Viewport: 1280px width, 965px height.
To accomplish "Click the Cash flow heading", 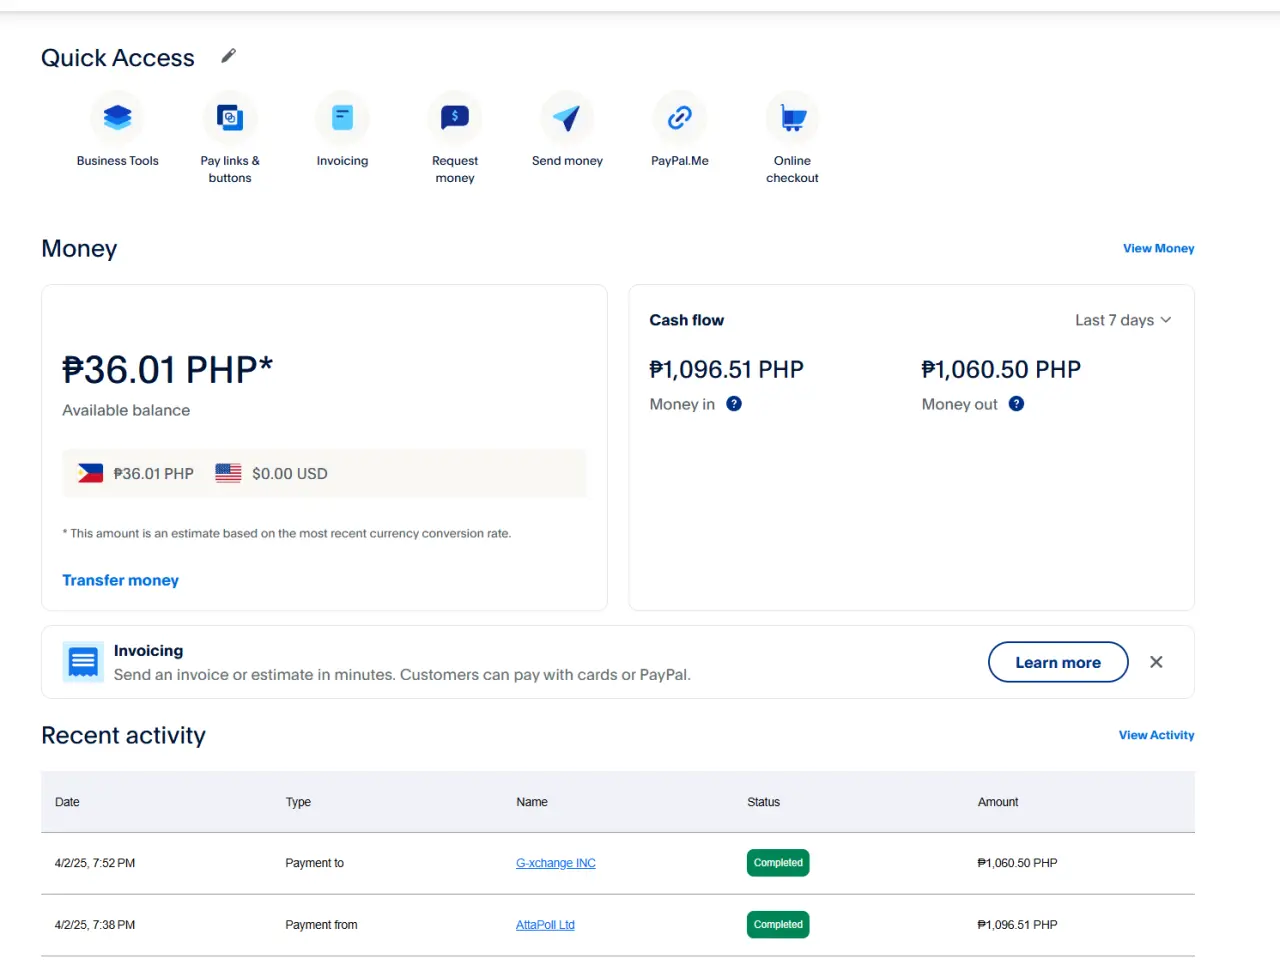I will 686,320.
